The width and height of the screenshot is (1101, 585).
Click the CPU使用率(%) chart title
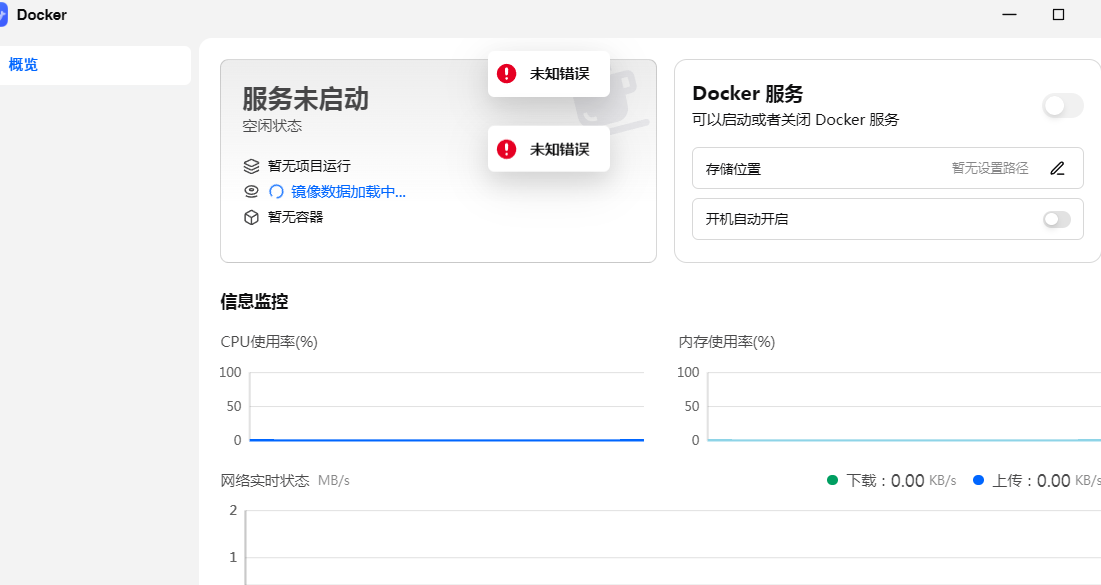(269, 342)
